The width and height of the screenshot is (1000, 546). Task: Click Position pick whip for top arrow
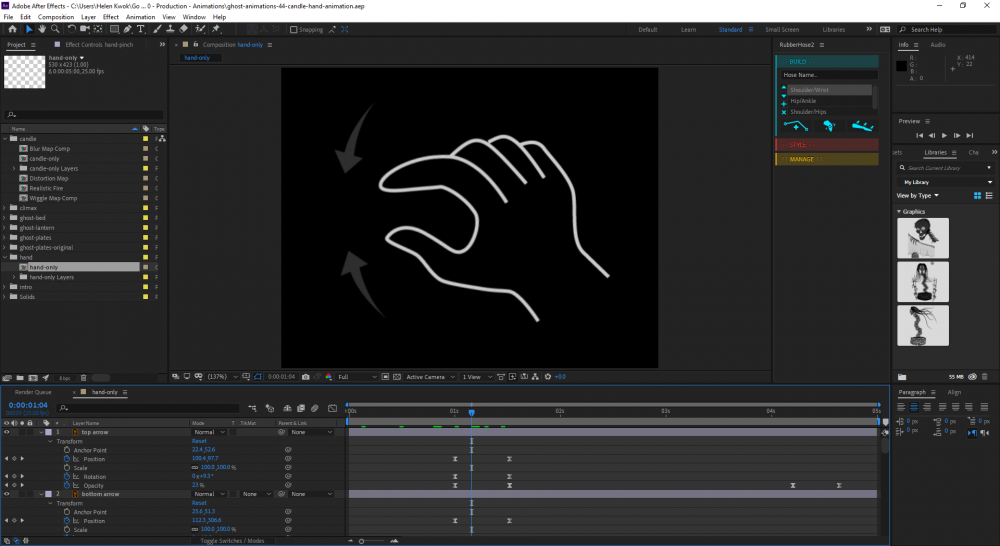pyautogui.click(x=288, y=459)
